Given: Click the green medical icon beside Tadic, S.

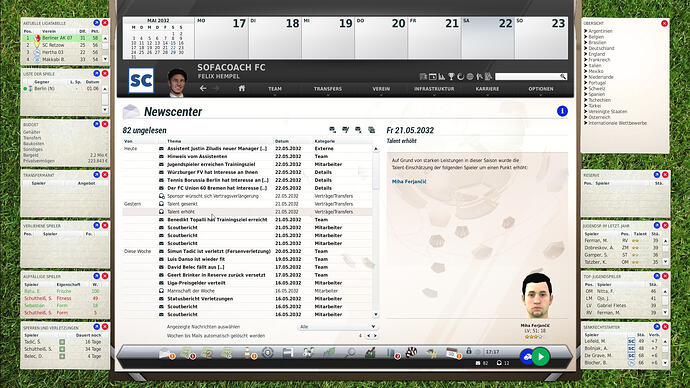Looking at the screenshot, I should pos(62,342).
